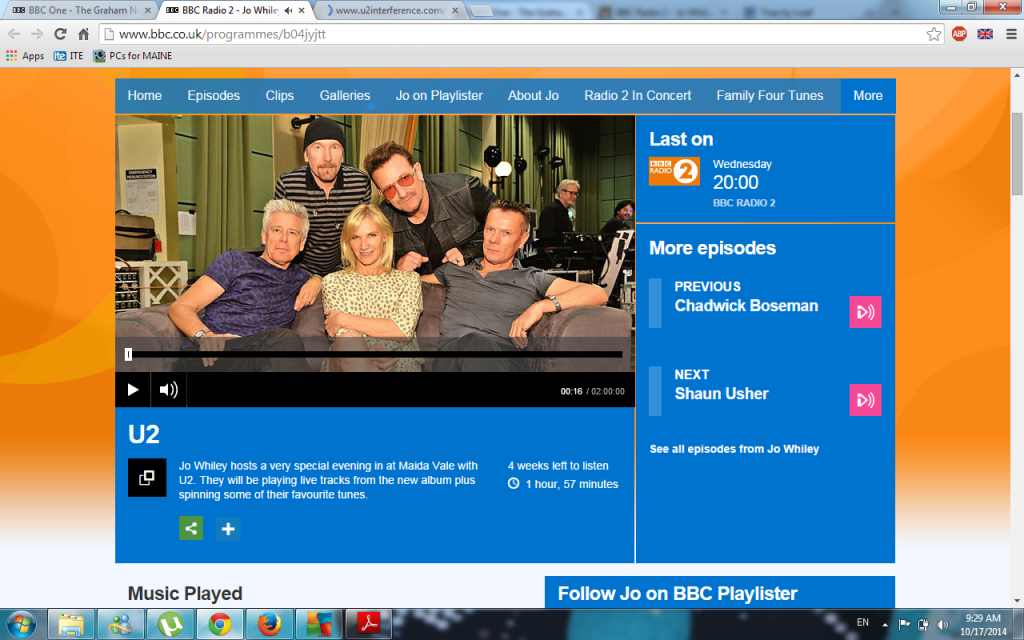The height and width of the screenshot is (640, 1024).
Task: Open File Explorer from taskbar
Action: 71,624
